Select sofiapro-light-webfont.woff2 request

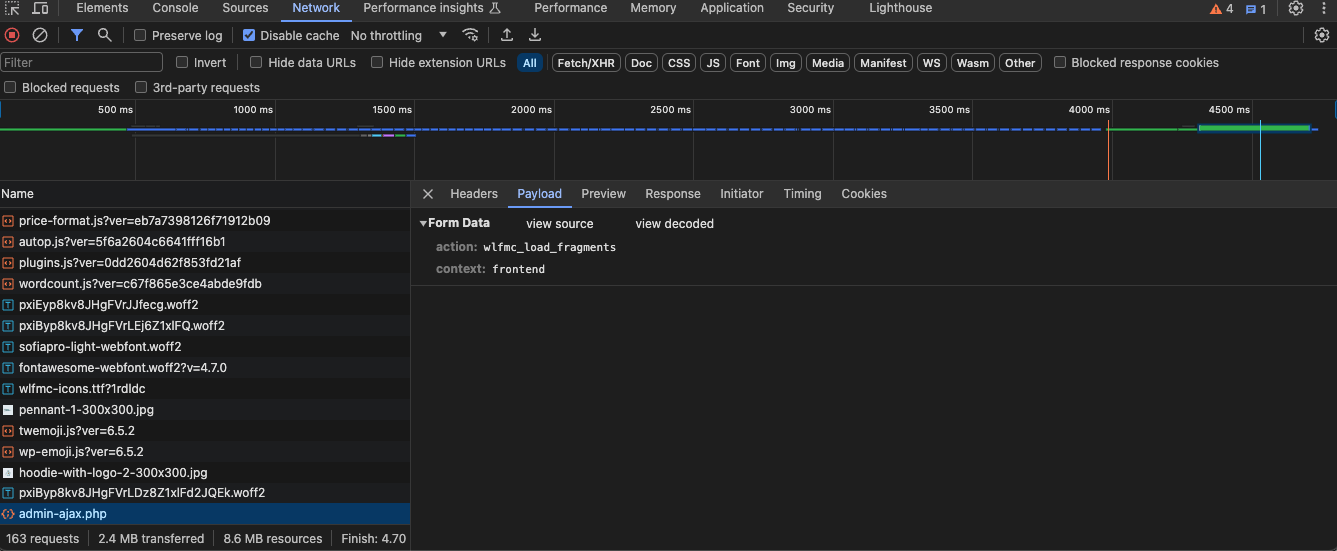pyautogui.click(x=205, y=347)
